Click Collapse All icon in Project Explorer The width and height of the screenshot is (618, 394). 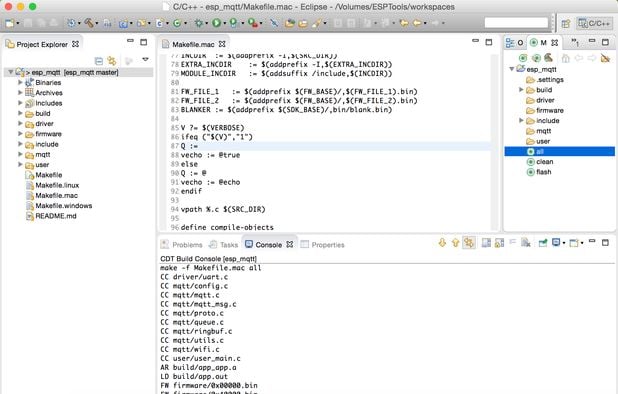(99, 61)
